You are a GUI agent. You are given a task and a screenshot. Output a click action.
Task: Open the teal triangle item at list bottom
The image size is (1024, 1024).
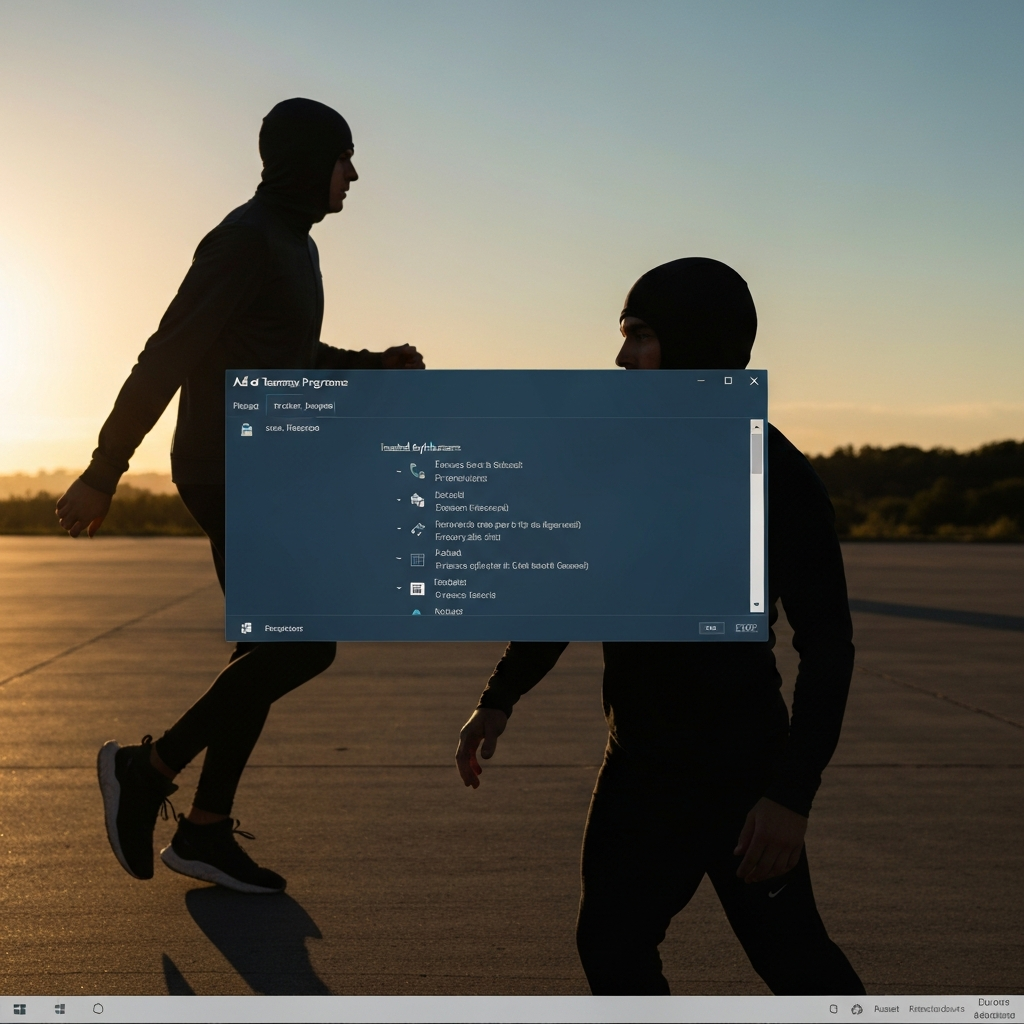click(x=416, y=611)
